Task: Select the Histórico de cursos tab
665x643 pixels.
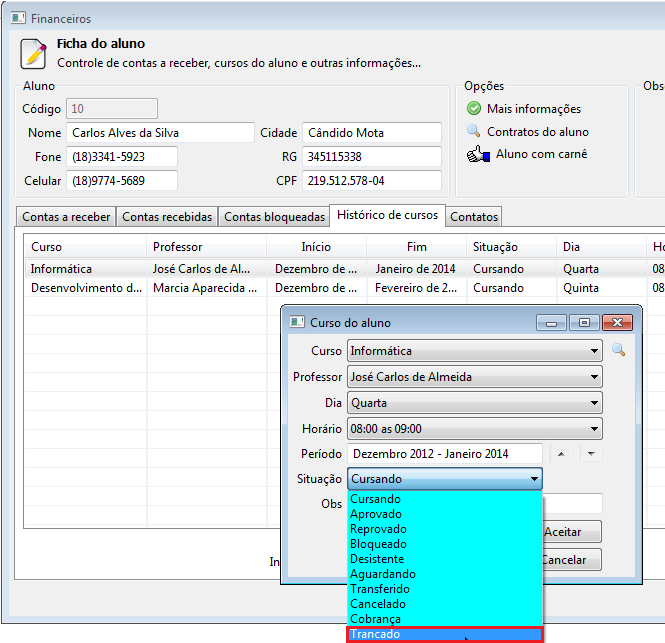Action: point(387,215)
